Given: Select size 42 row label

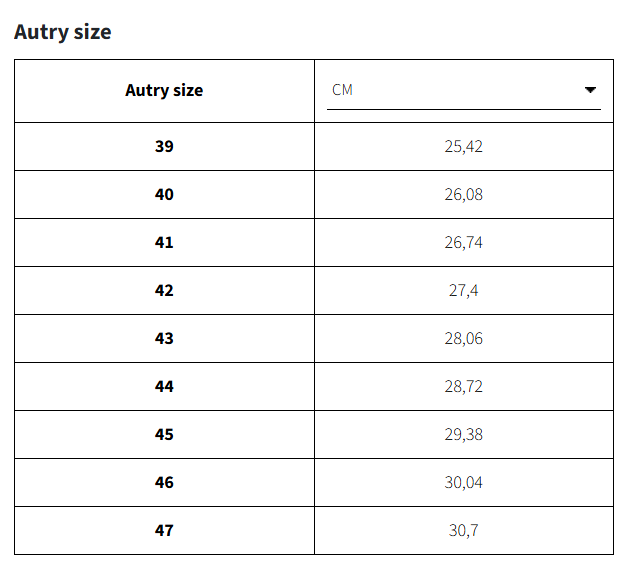Looking at the screenshot, I should [164, 290].
